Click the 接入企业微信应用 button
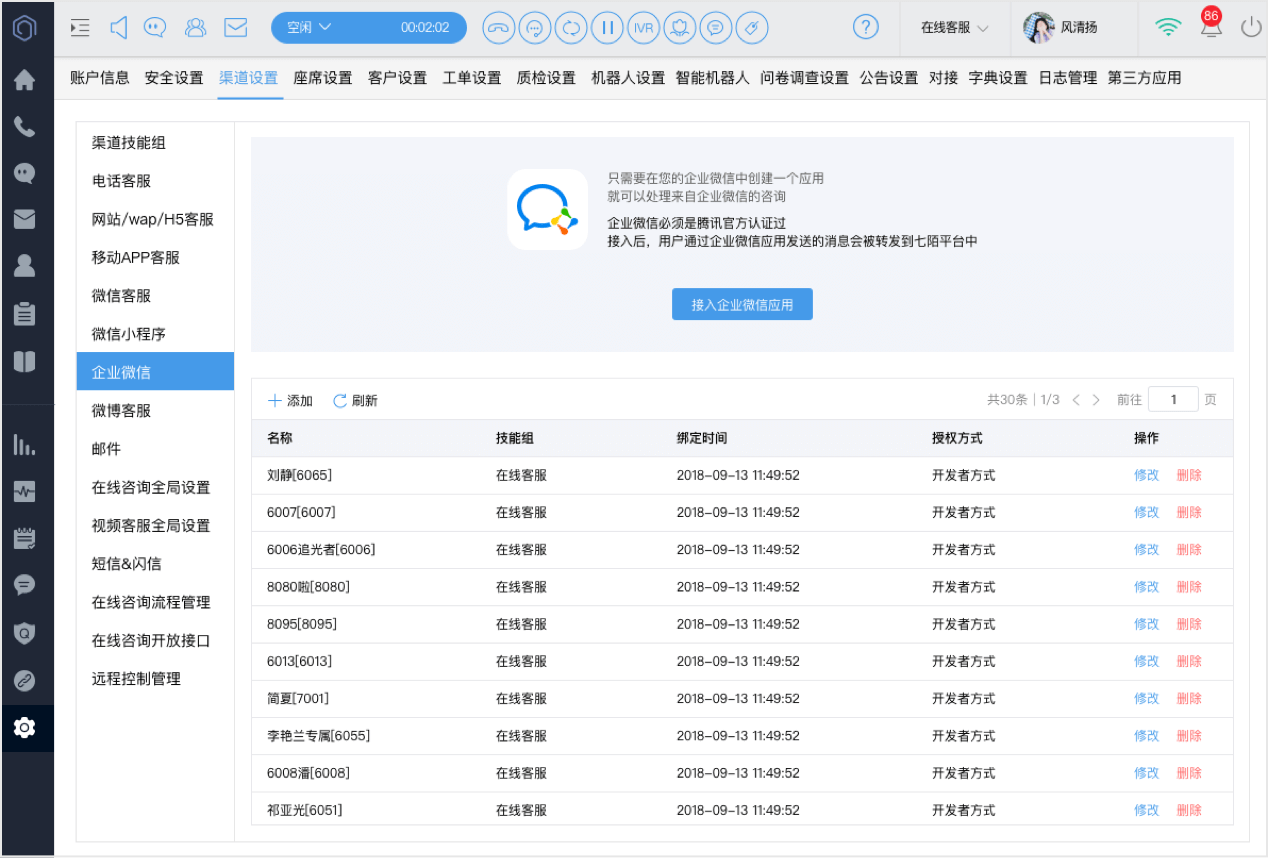 pos(742,305)
